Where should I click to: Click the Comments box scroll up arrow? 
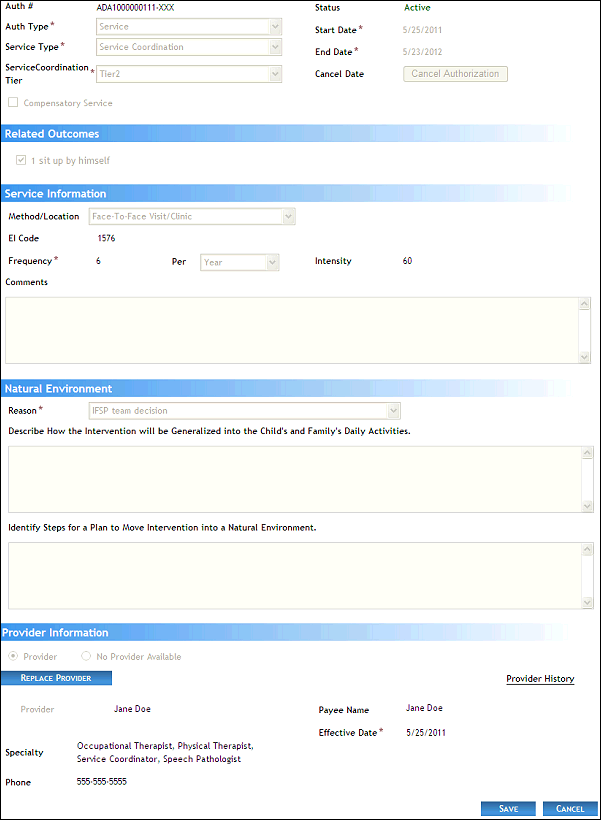(585, 305)
